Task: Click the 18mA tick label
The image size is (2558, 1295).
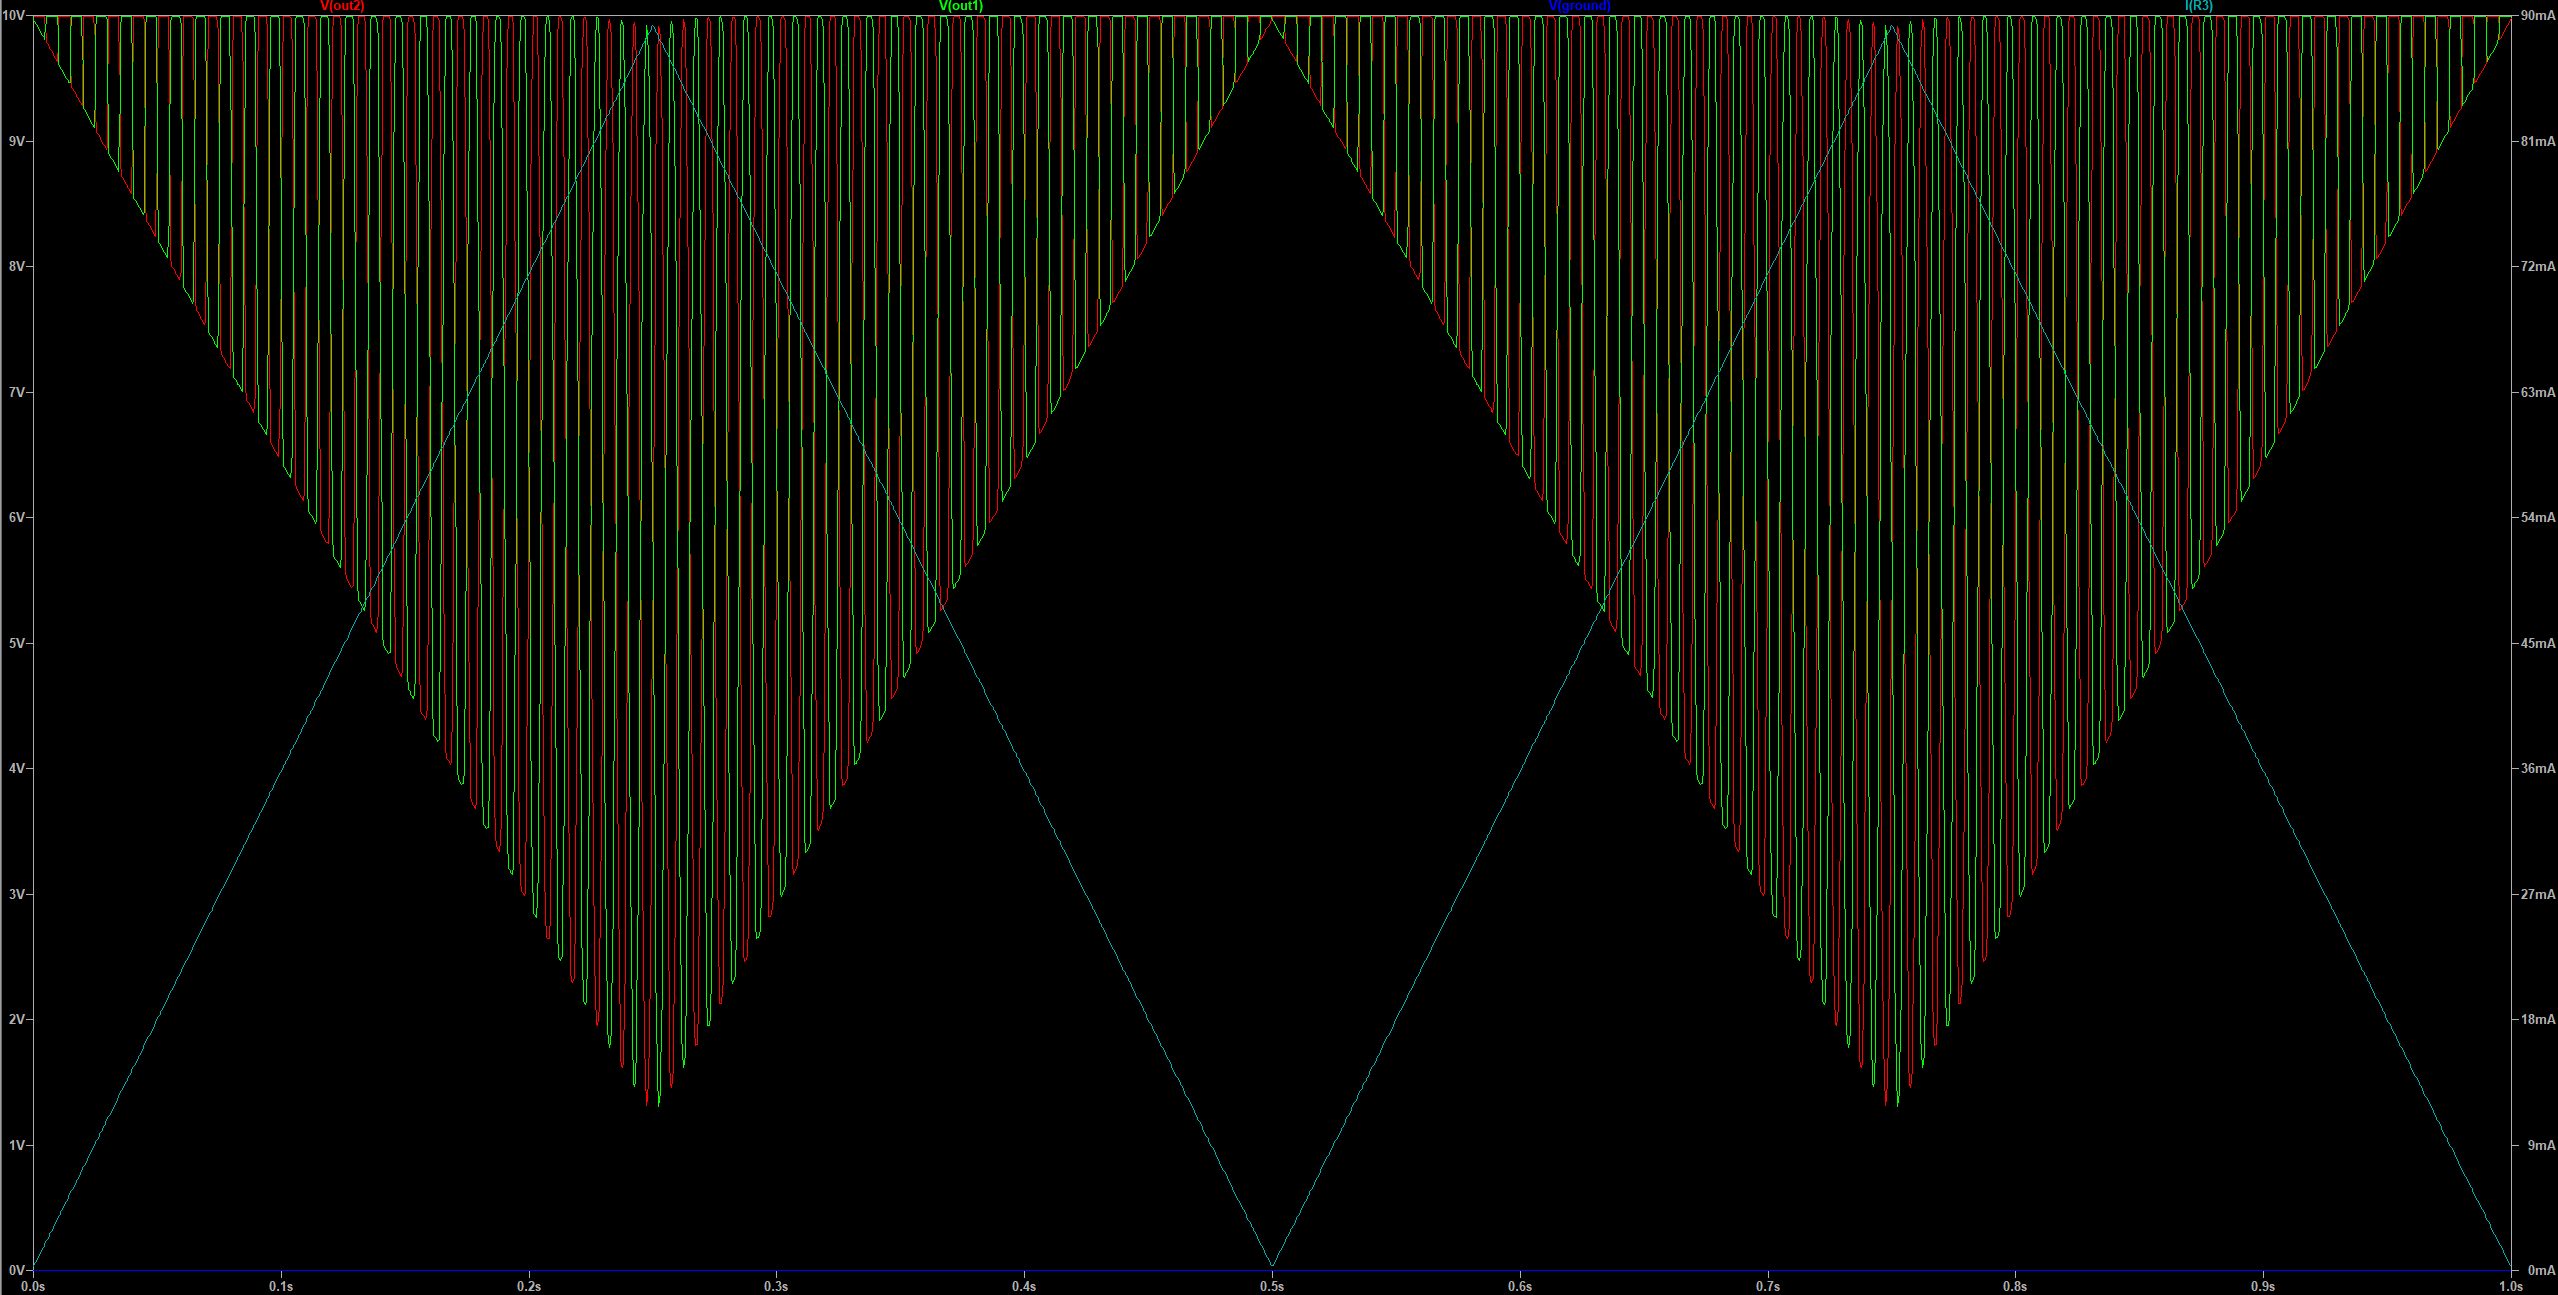Action: point(2537,1019)
